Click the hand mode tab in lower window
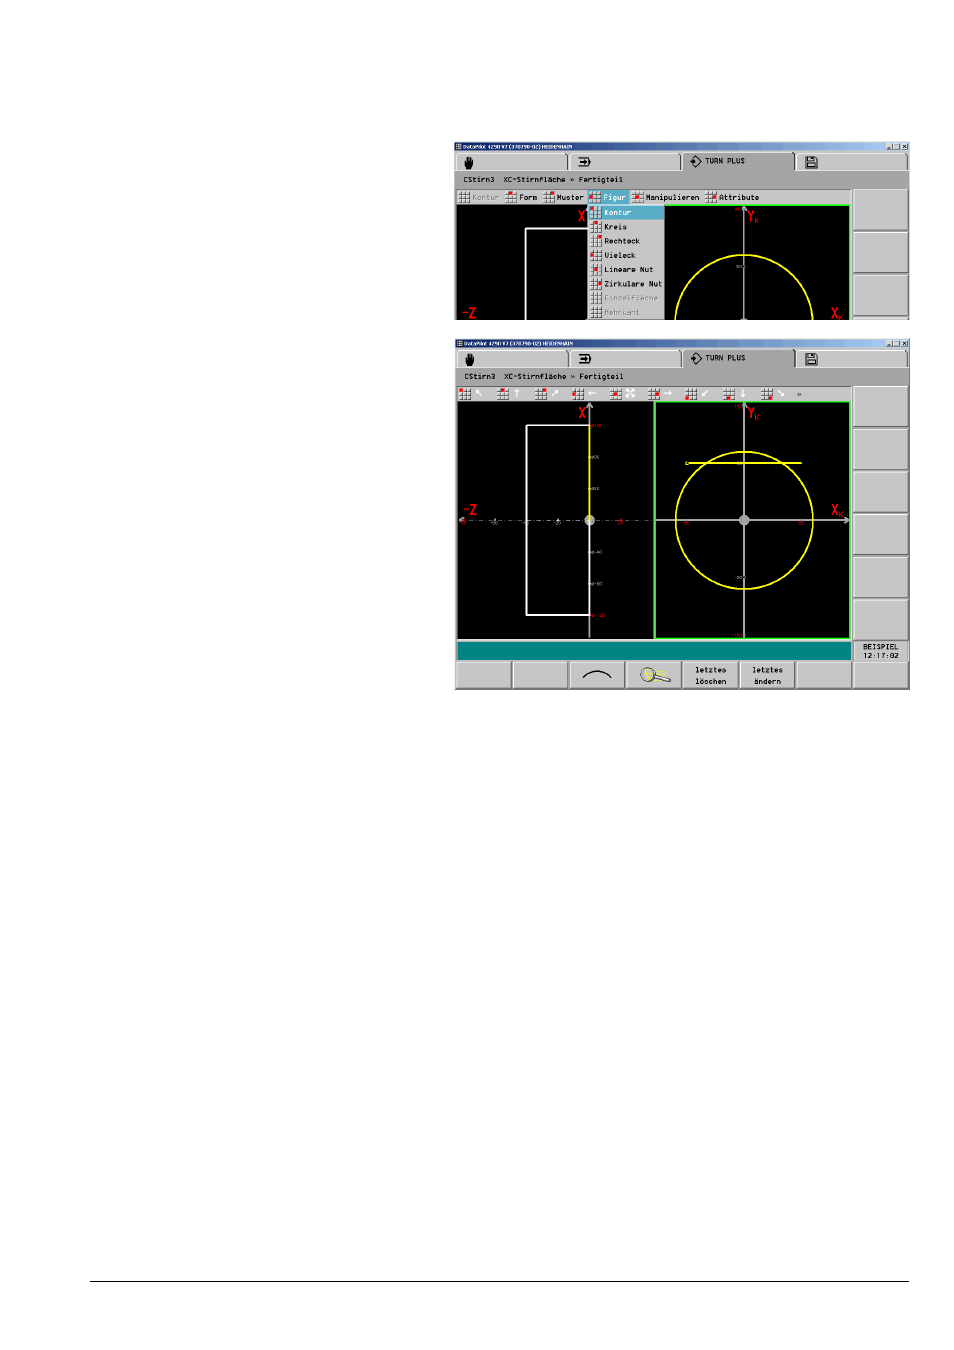 (x=512, y=359)
